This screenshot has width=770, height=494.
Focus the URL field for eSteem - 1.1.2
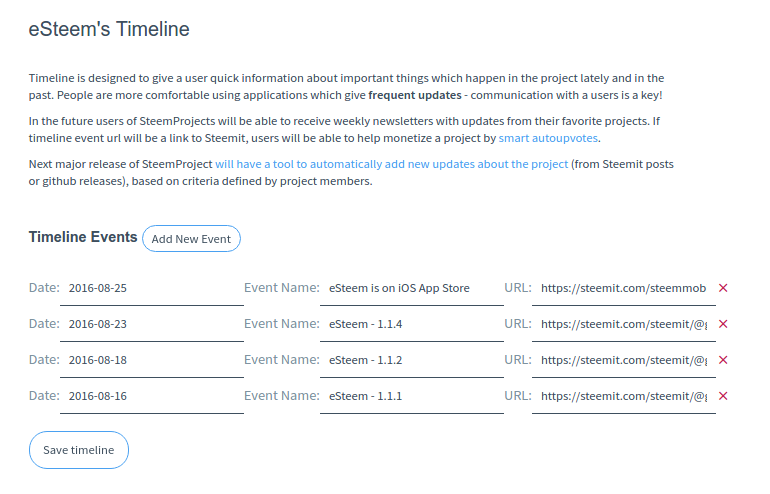click(623, 360)
